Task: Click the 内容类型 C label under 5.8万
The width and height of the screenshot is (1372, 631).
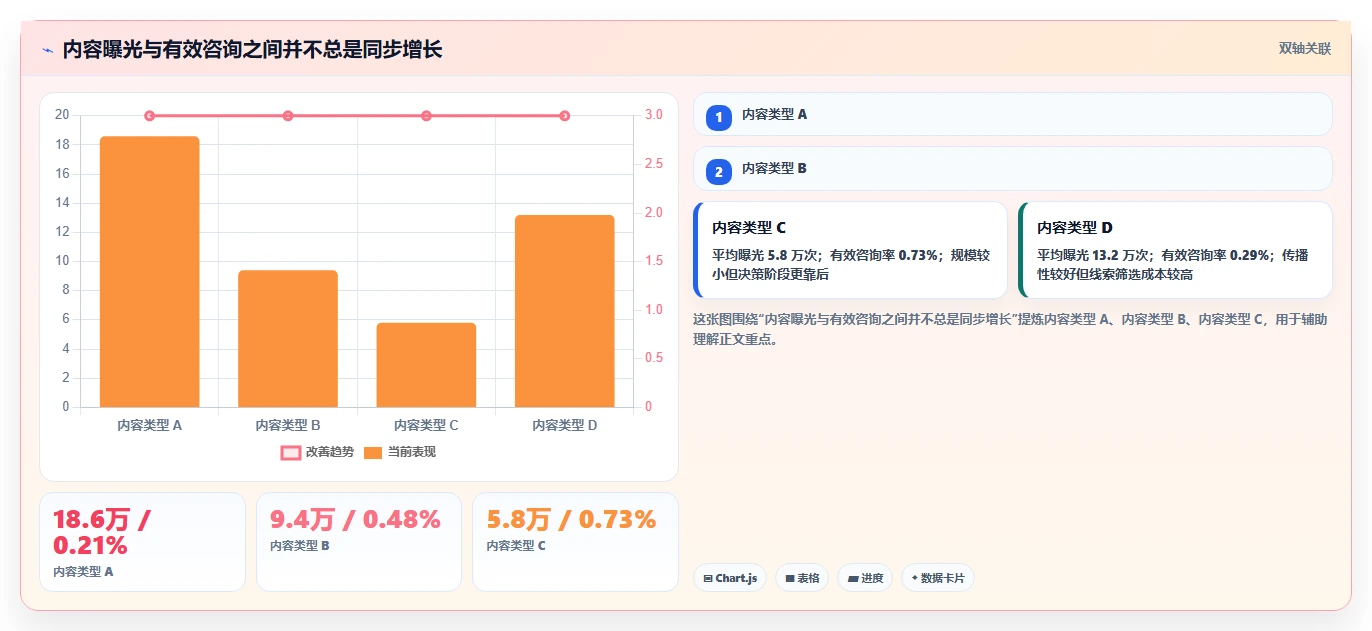Action: point(516,546)
